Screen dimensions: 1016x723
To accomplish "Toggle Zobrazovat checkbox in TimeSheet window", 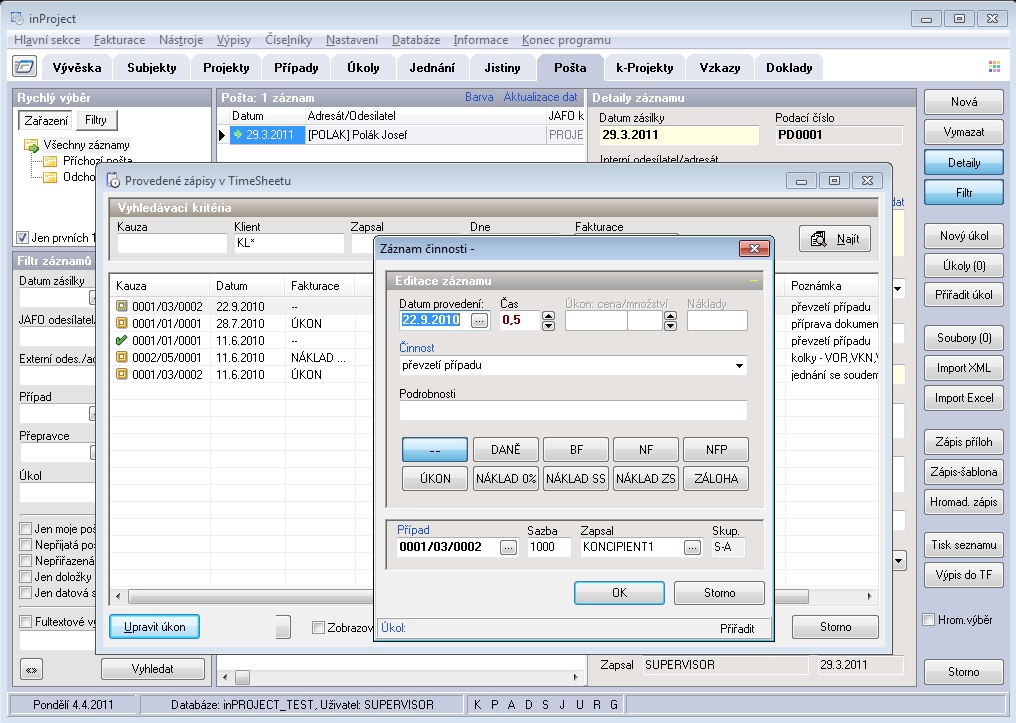I will click(x=318, y=627).
